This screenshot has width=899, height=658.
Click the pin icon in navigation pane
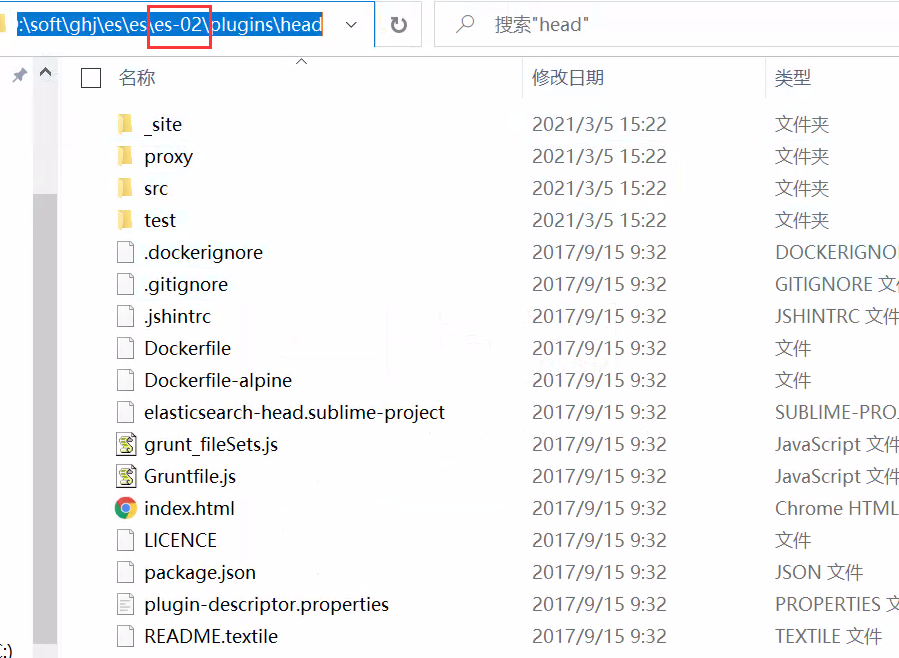pyautogui.click(x=19, y=75)
